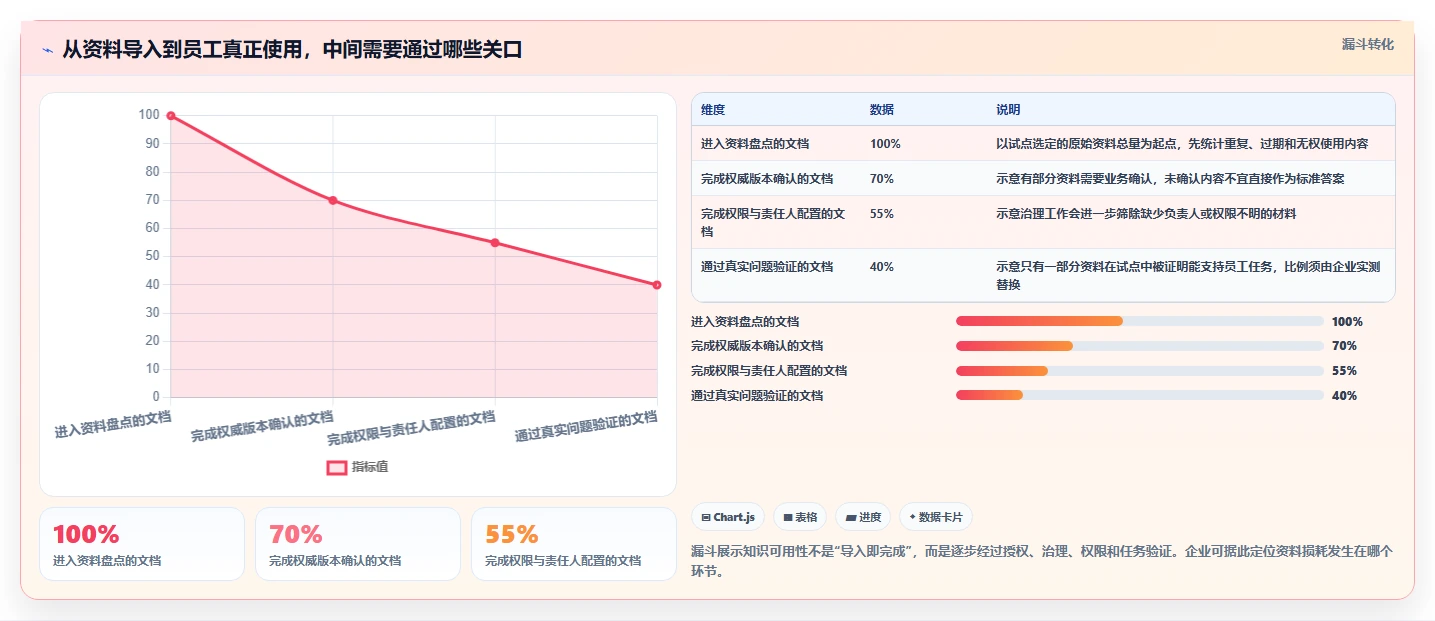Click the progress bar for 进入资料盘点的文档

[x=1140, y=321]
